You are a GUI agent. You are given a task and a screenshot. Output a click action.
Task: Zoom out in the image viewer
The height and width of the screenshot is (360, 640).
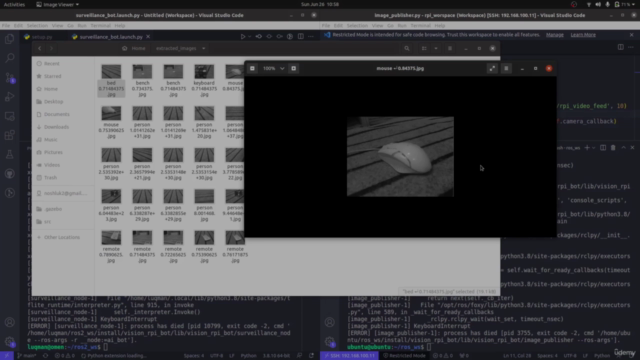(x=252, y=68)
